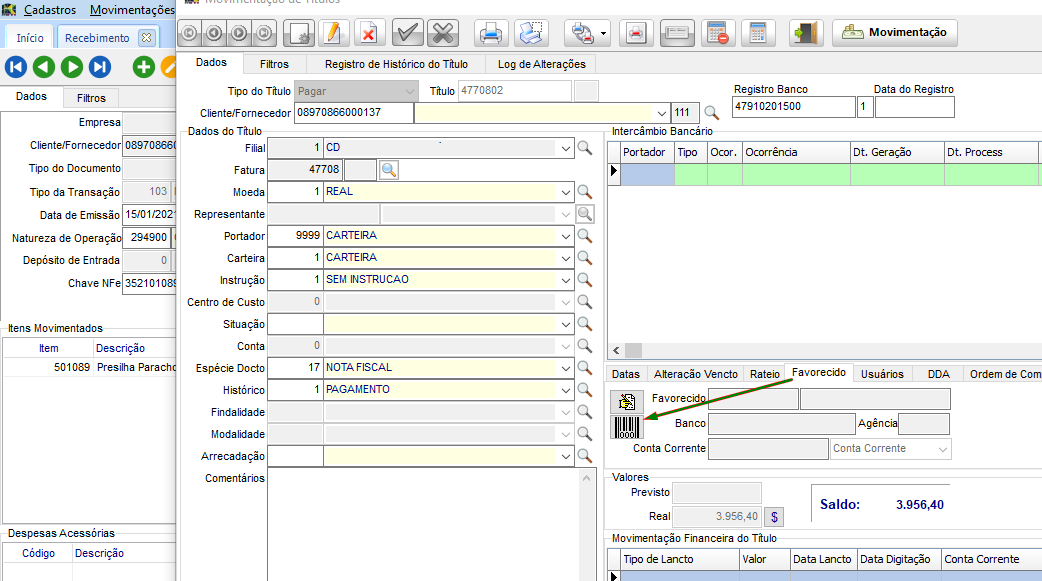
Task: Click the magnifier next to Portador field
Action: 585,236
